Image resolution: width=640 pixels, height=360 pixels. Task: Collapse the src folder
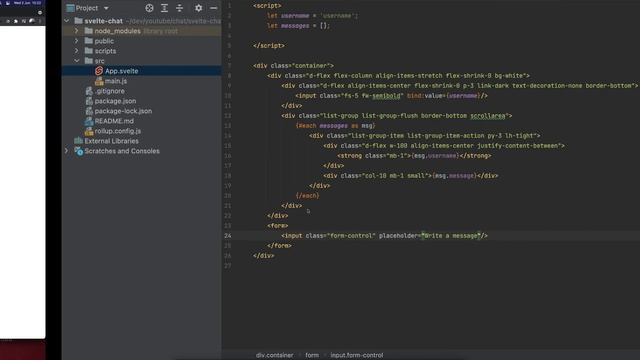(x=76, y=61)
